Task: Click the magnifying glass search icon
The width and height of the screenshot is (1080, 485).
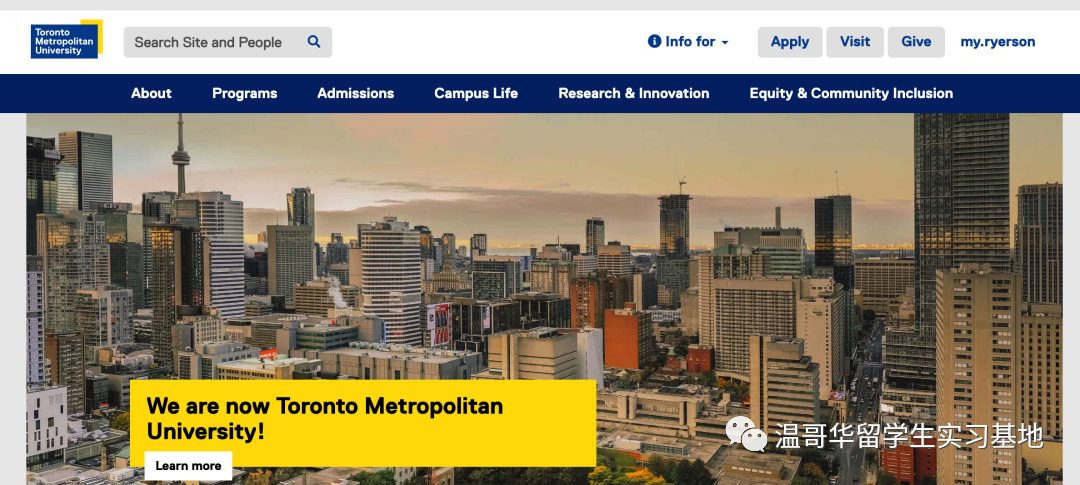Action: click(x=314, y=42)
